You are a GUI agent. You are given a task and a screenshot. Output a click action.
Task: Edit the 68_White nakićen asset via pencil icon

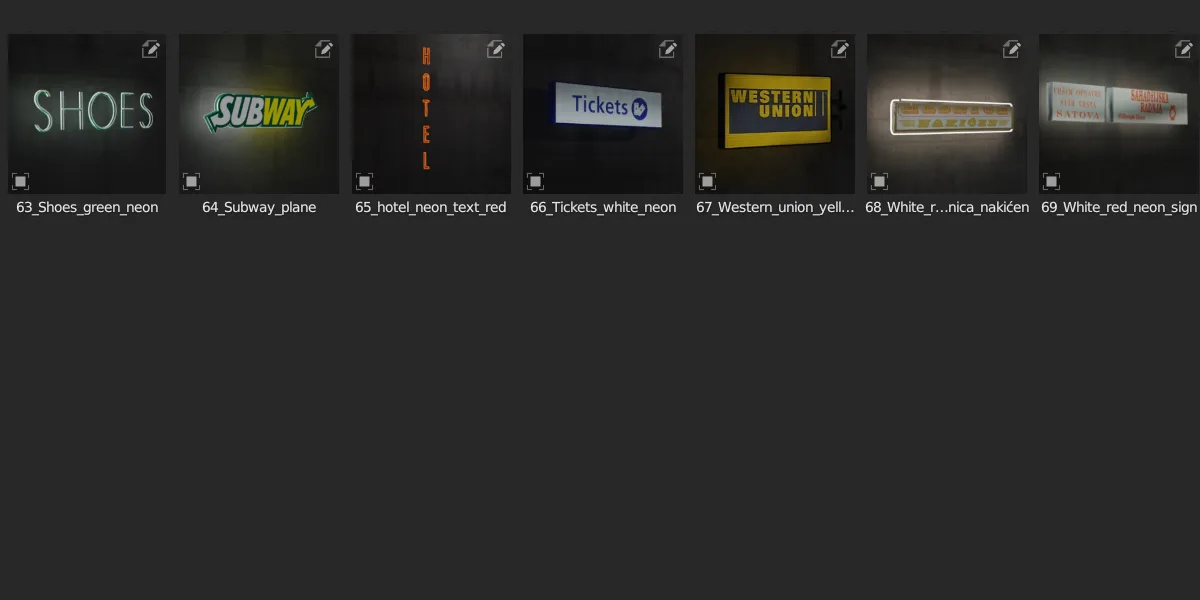click(x=1011, y=49)
